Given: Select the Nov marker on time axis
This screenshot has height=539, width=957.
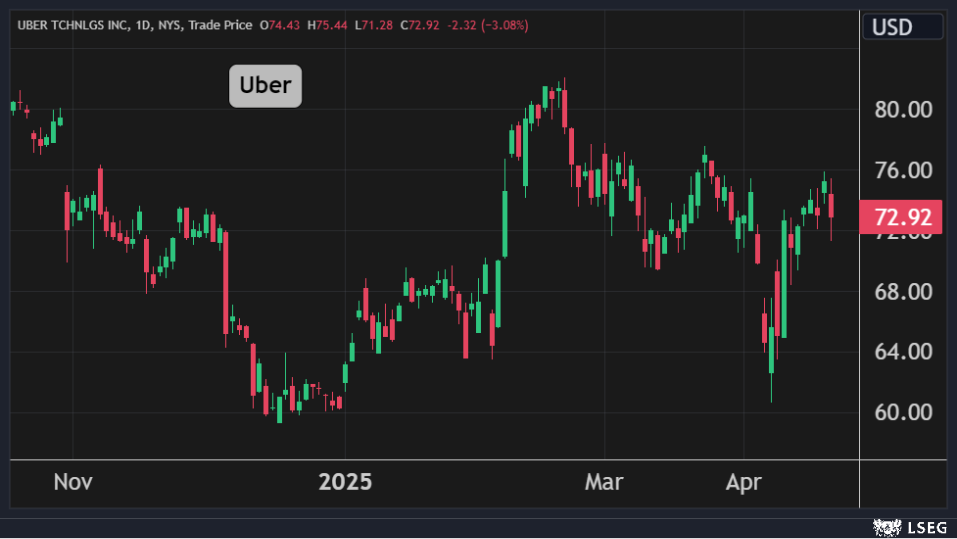Looking at the screenshot, I should 72,482.
